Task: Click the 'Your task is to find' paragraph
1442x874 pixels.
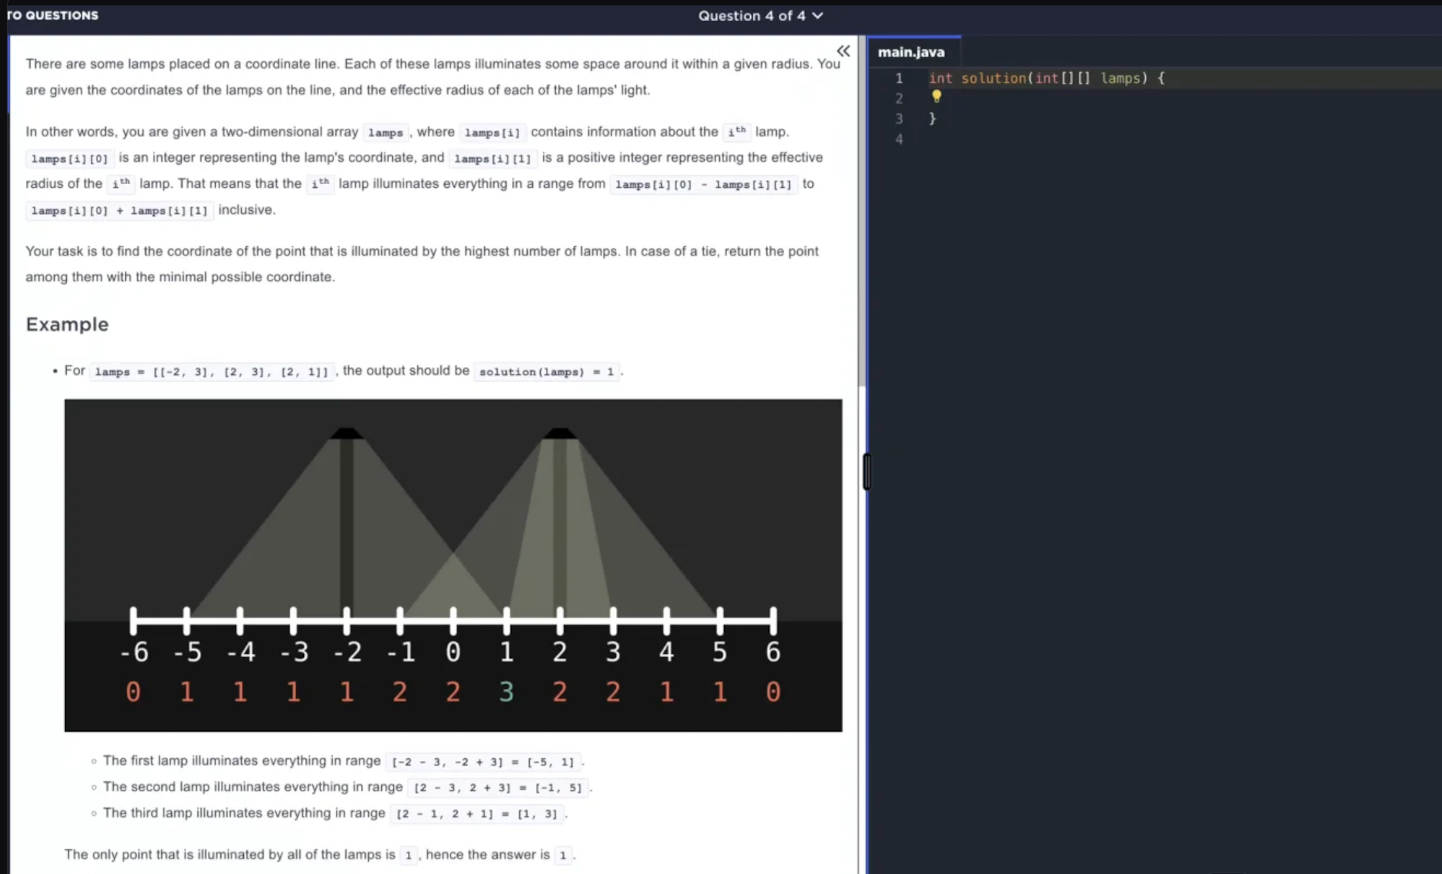Action: (422, 264)
